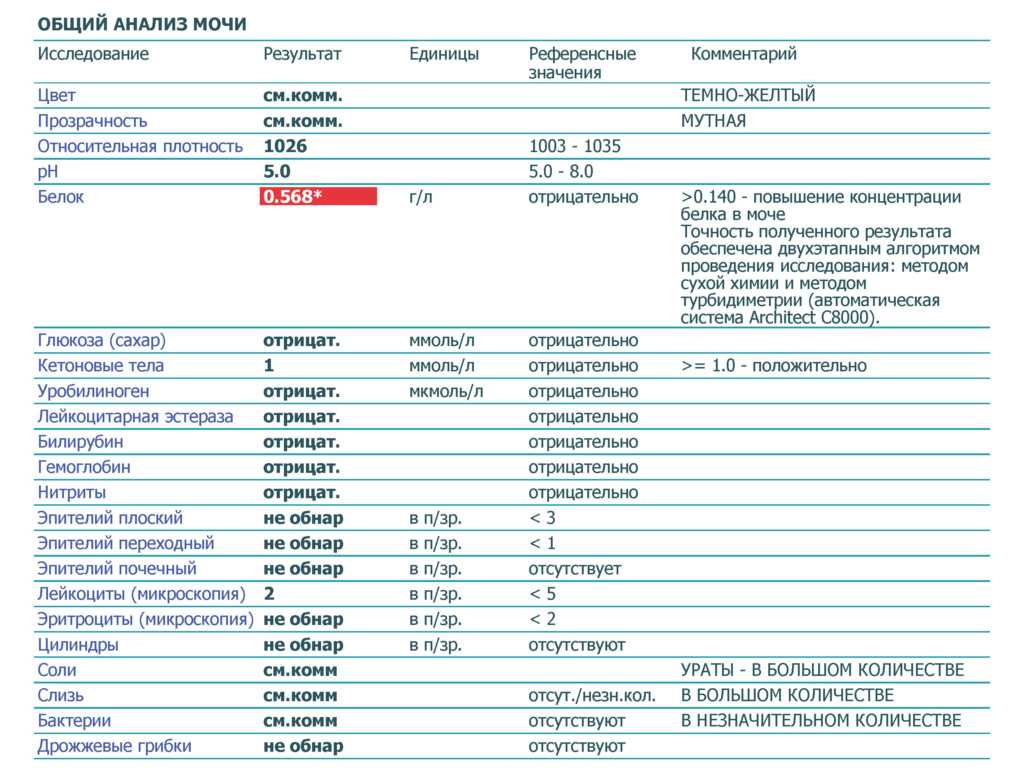Click the Лейкоциты (микроскопия) row label

(x=142, y=594)
